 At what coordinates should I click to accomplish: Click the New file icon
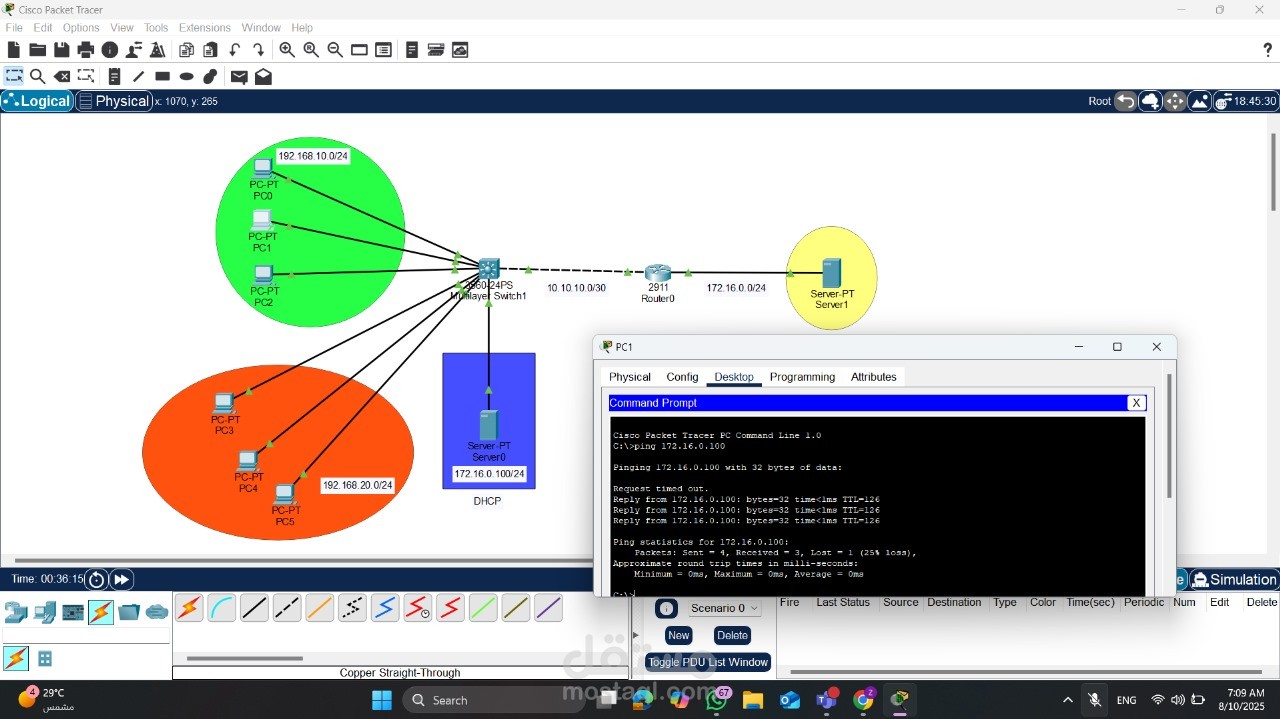(x=14, y=50)
